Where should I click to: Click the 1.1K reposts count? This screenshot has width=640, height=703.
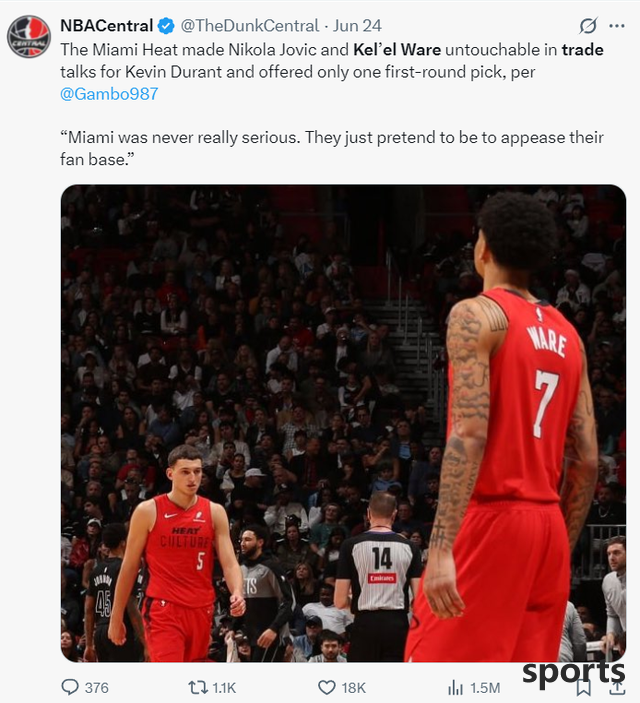tap(224, 688)
